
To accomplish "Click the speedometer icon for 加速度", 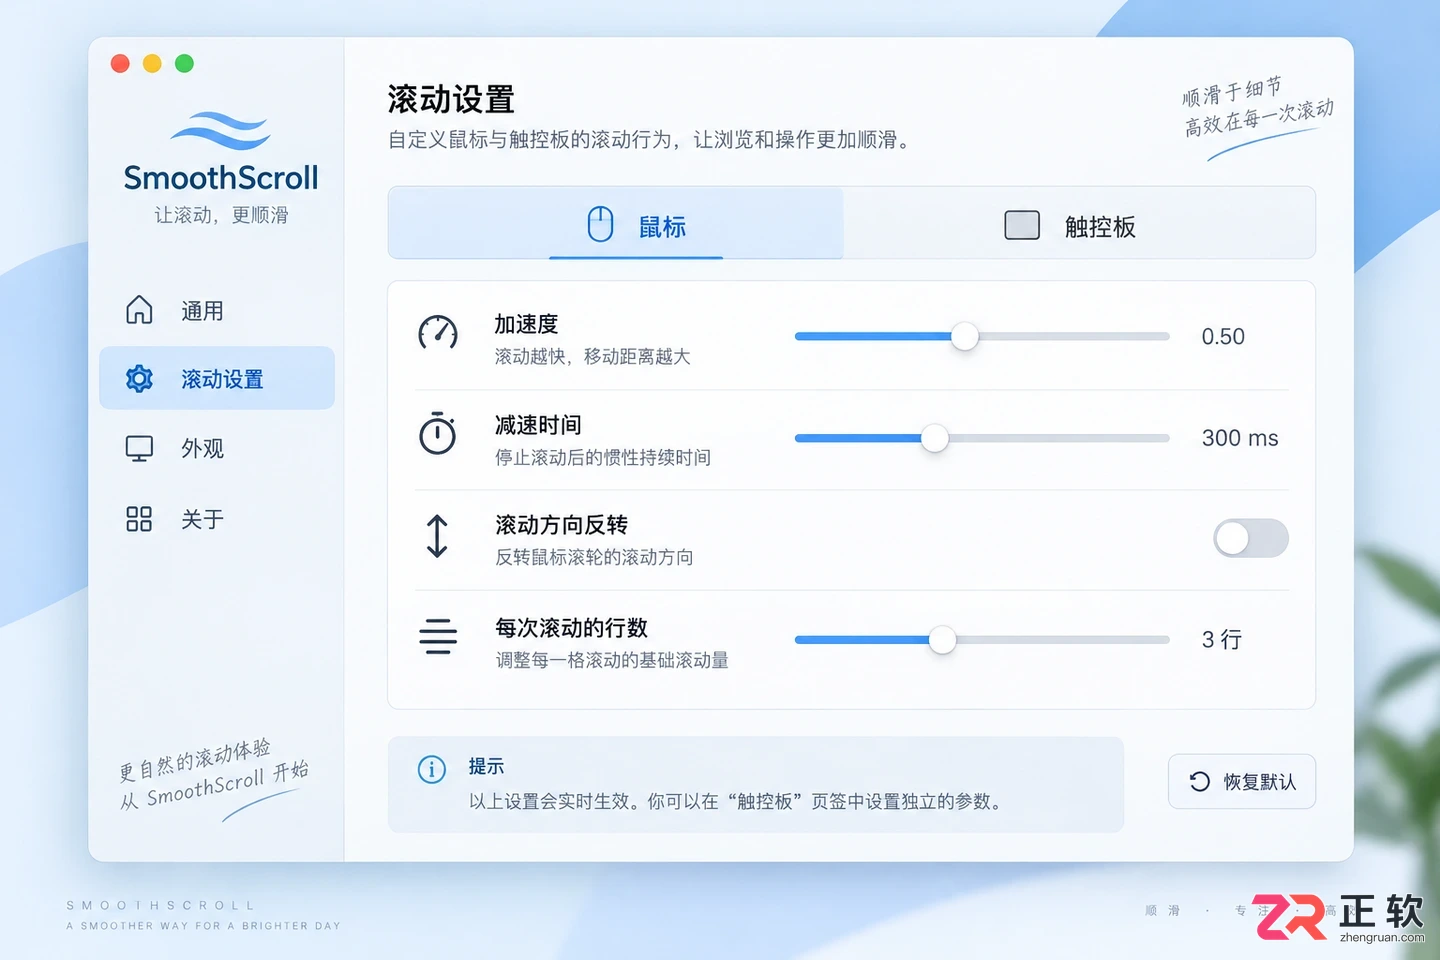I will (x=438, y=332).
